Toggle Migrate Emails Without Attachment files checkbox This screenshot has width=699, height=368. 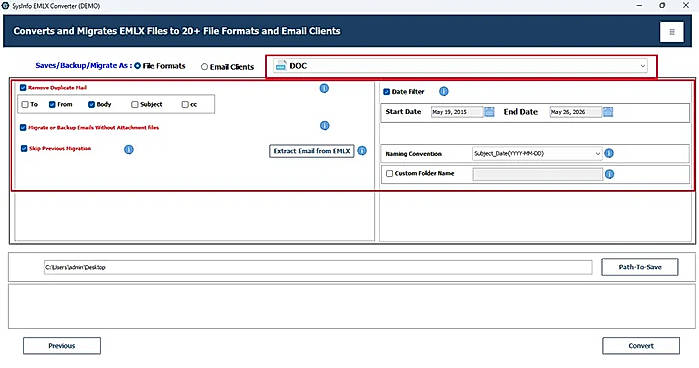coord(23,128)
